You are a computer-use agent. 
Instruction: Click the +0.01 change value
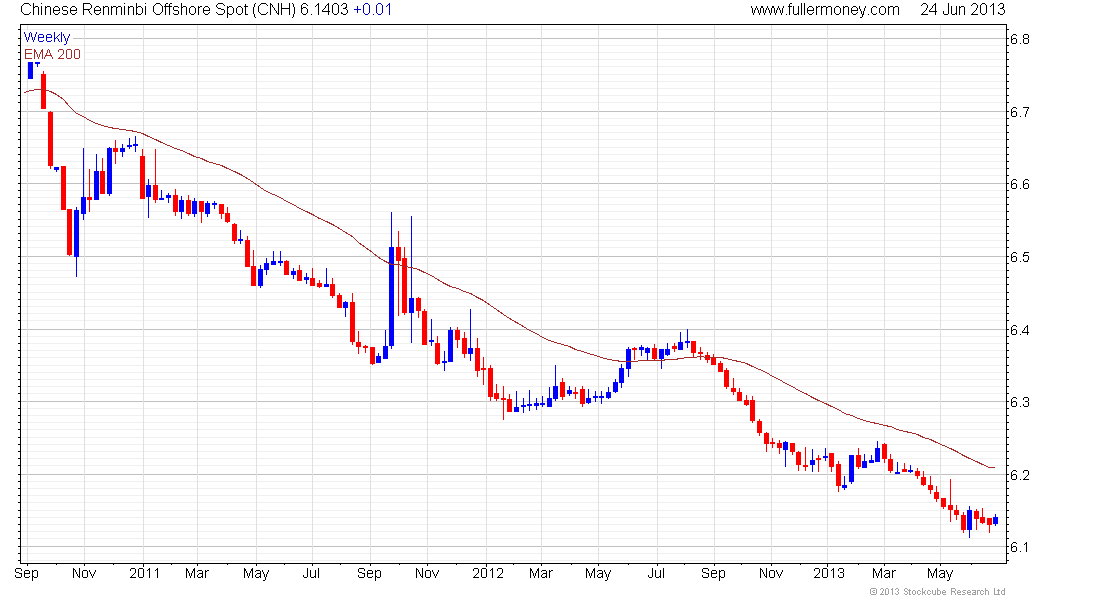[373, 10]
